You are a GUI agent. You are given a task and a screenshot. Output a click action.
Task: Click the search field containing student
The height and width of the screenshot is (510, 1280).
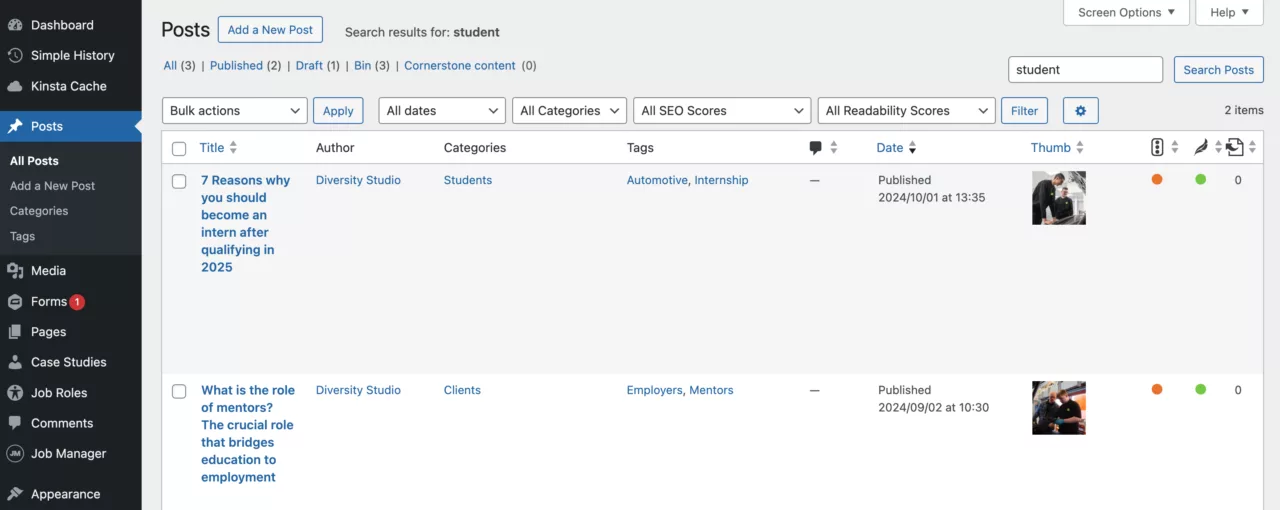point(1085,70)
